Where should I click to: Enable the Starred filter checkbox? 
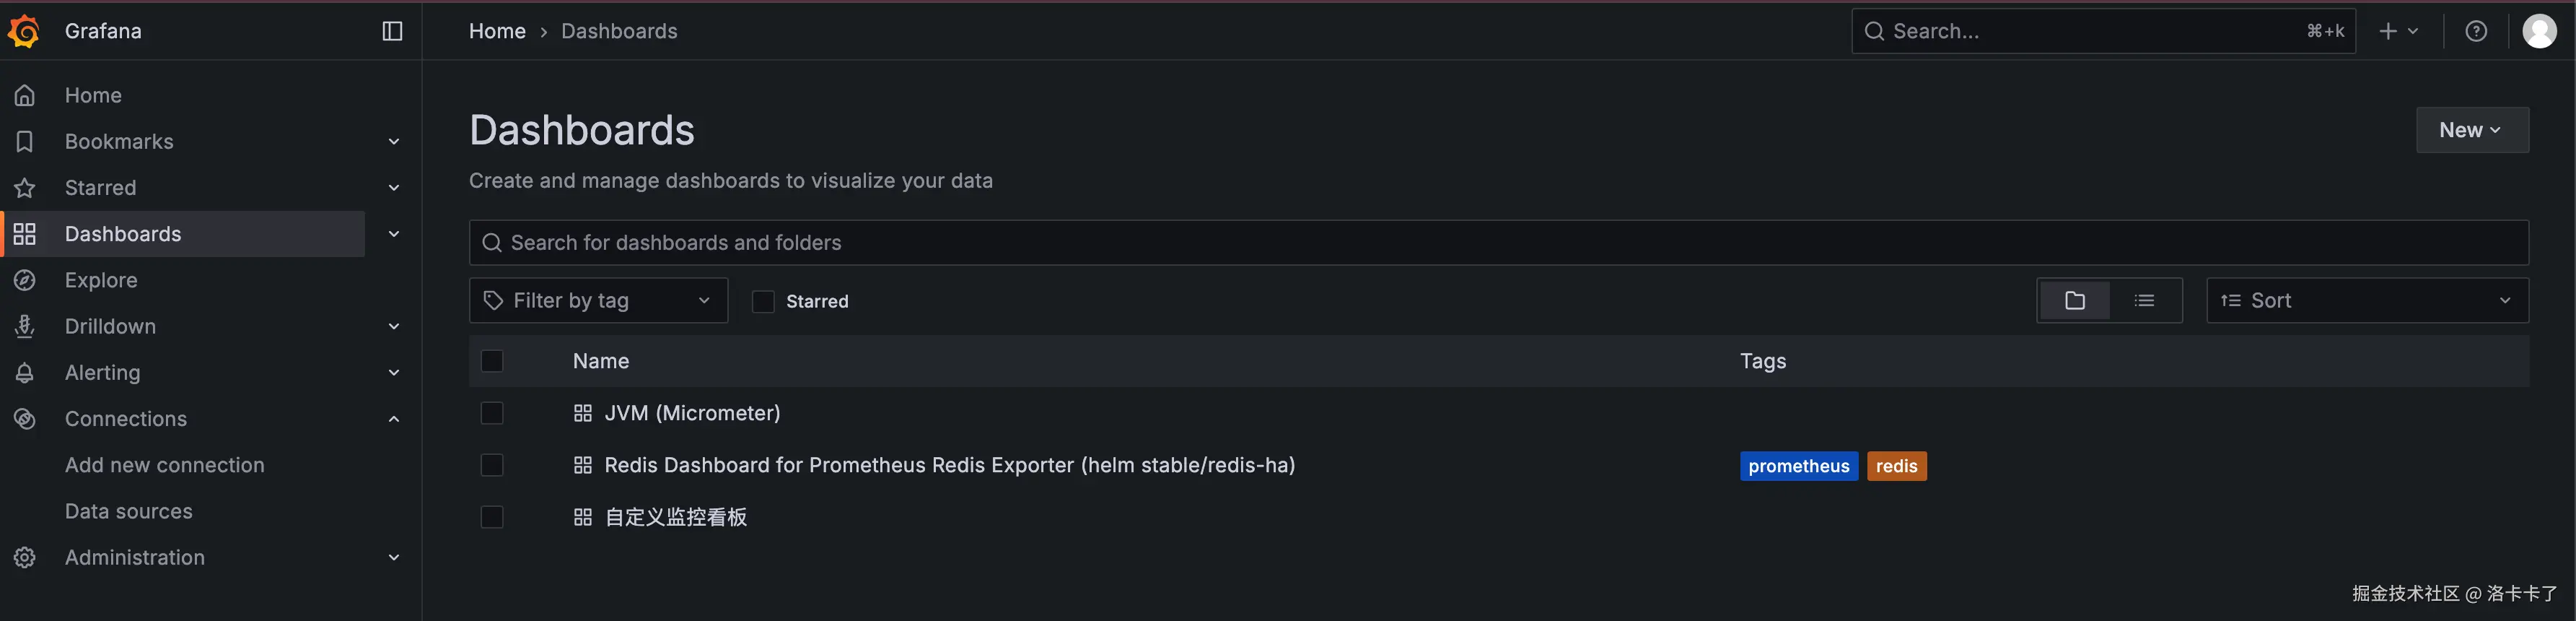tap(763, 301)
